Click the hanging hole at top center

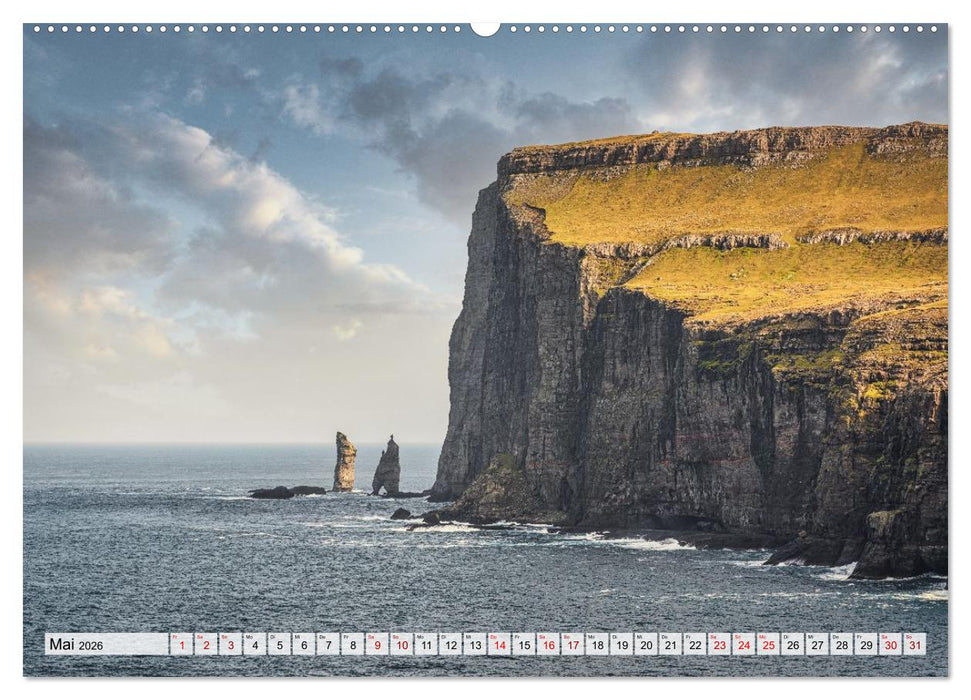pyautogui.click(x=485, y=28)
